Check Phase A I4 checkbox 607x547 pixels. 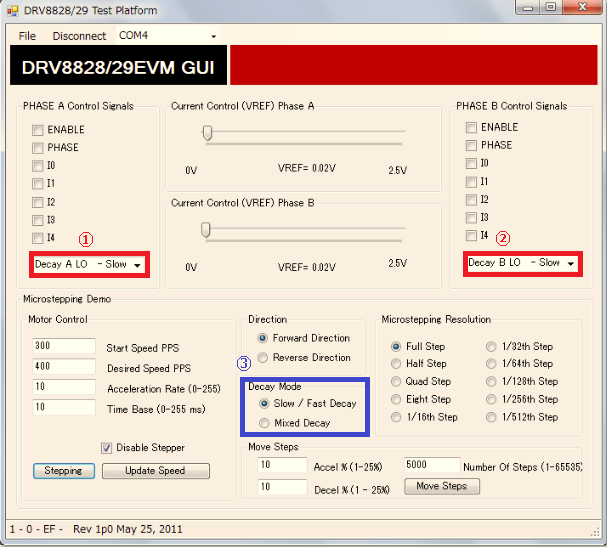tap(38, 238)
